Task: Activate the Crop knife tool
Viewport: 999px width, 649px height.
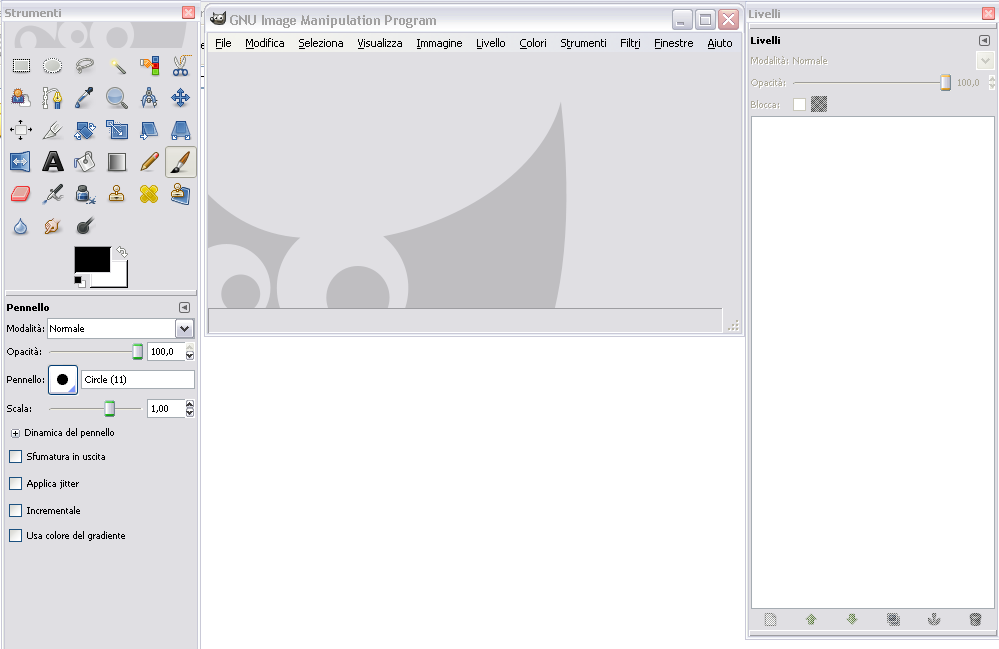Action: (52, 130)
